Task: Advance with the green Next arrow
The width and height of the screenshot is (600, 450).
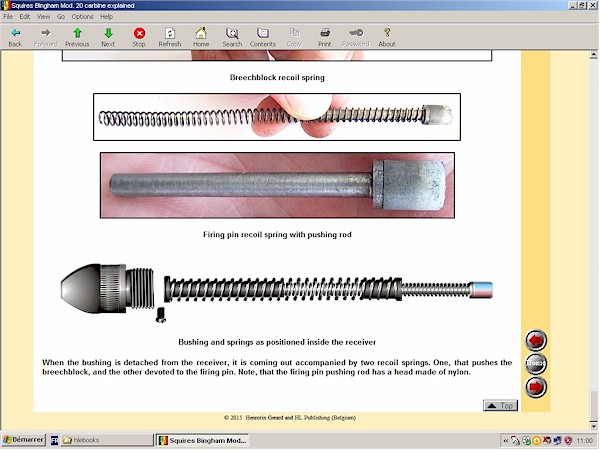Action: coord(108,37)
